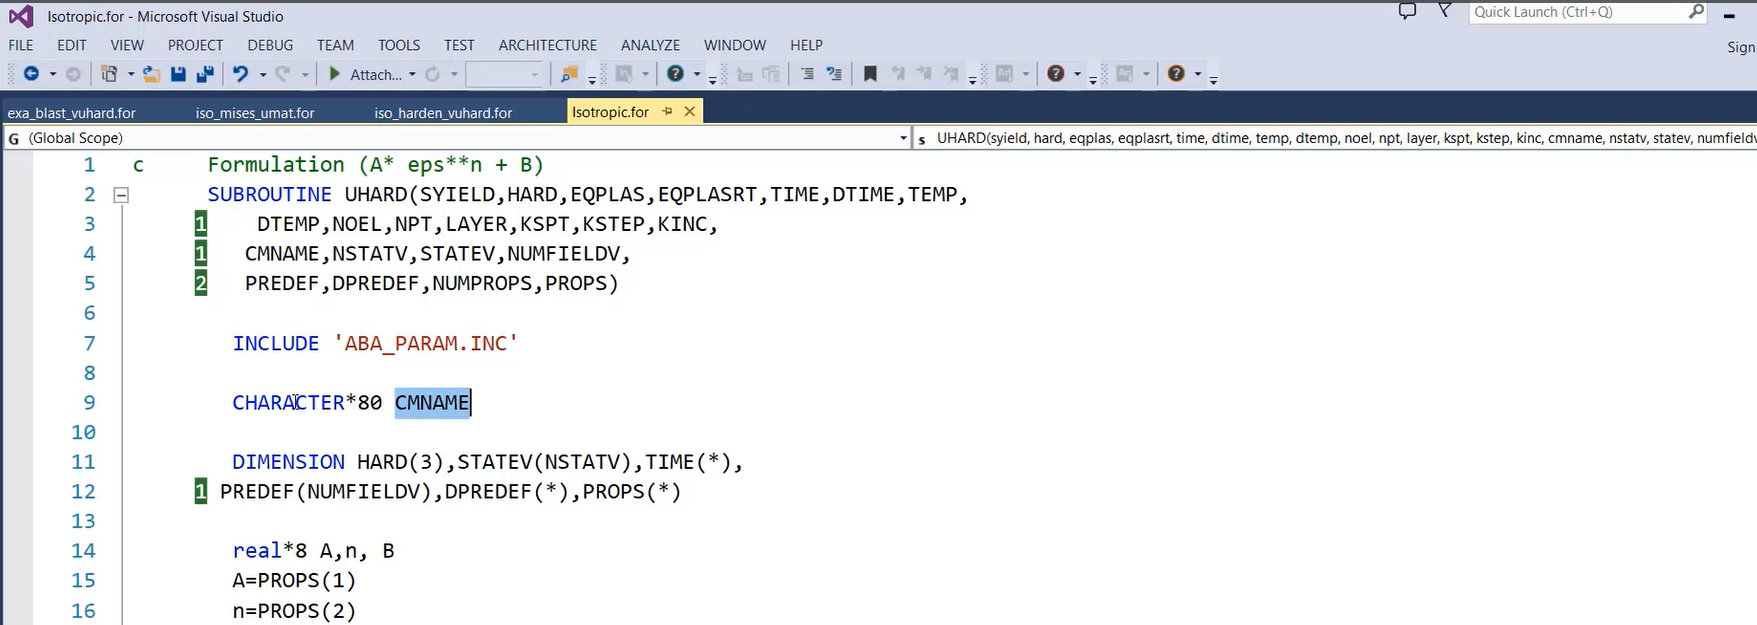Switch to the iso_mises_umat.for tab
The height and width of the screenshot is (625, 1757).
[255, 113]
